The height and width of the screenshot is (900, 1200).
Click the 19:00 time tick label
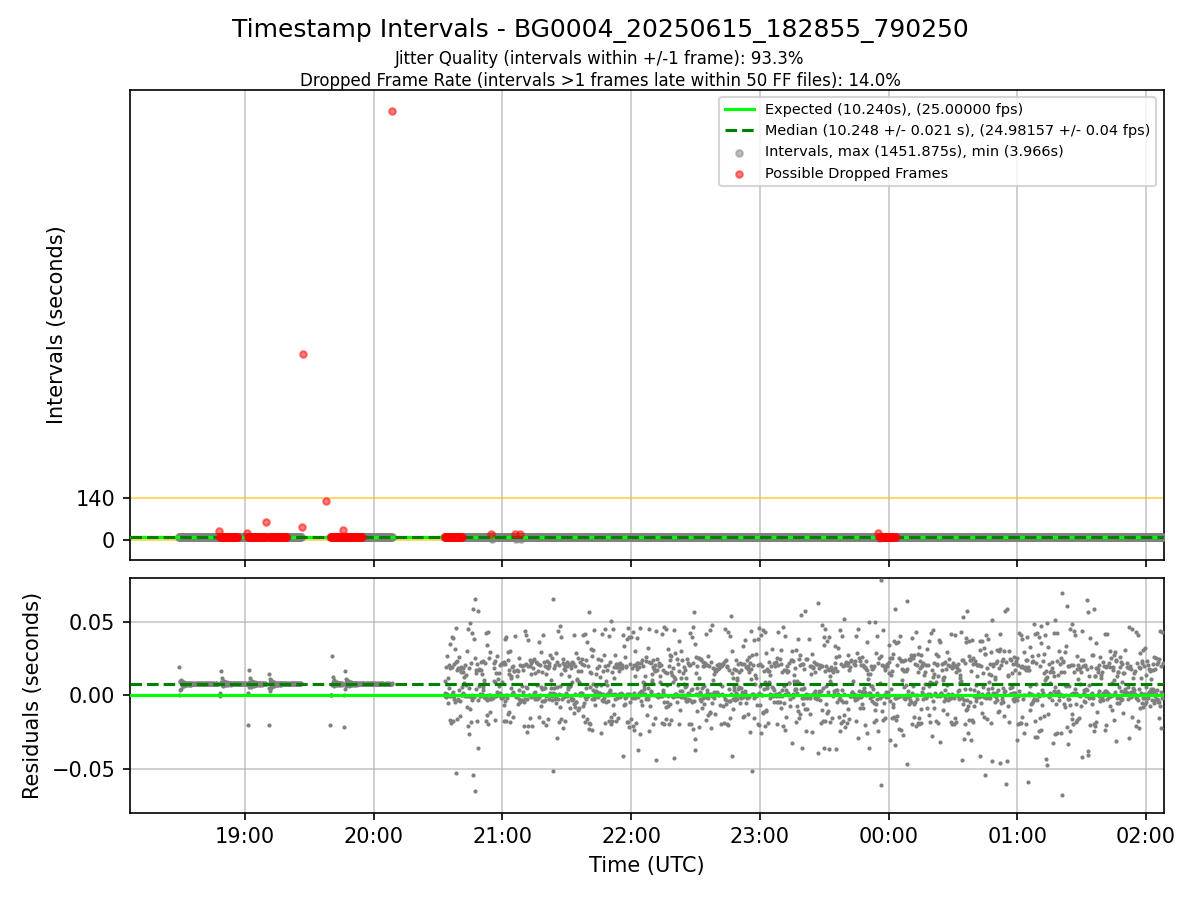click(x=245, y=834)
